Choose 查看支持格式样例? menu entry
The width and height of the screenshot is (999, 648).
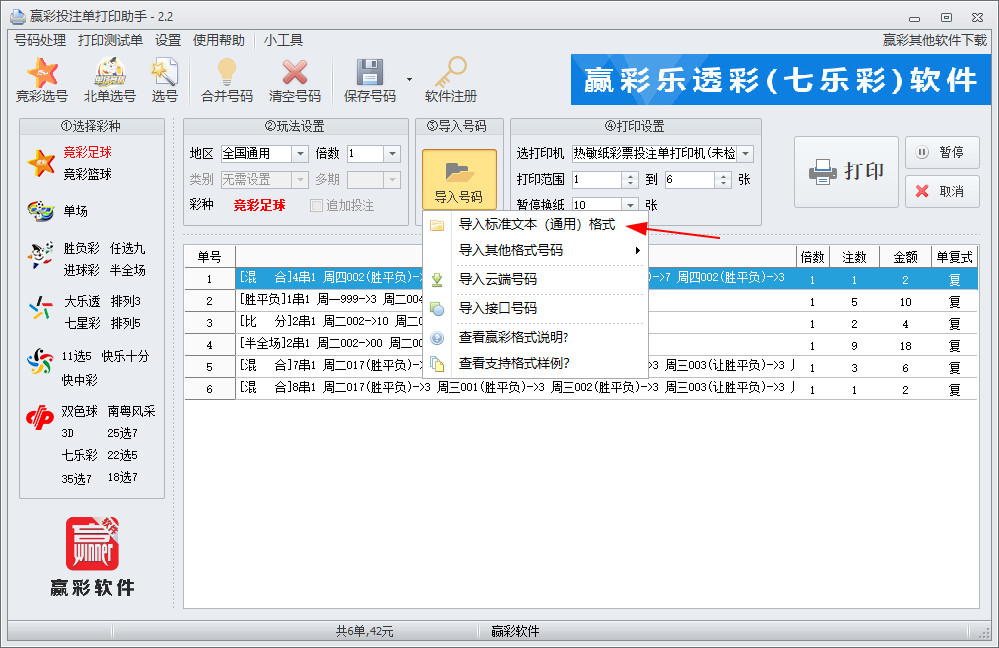click(536, 363)
